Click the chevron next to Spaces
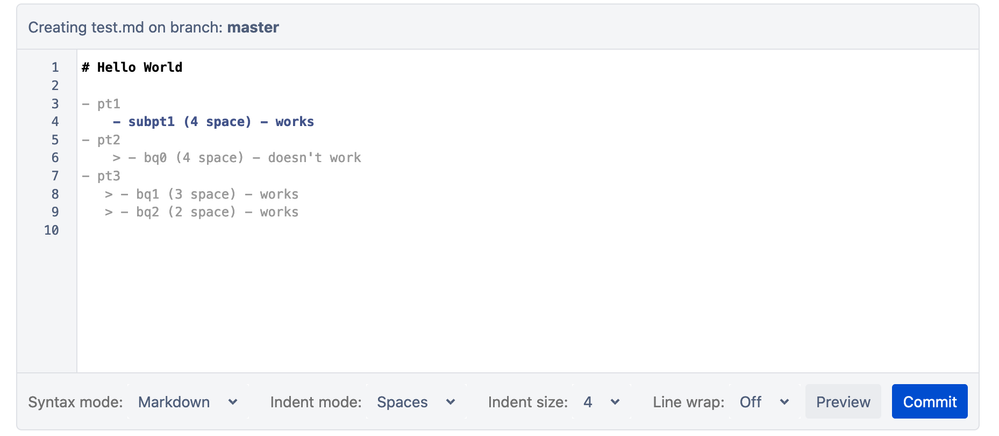 click(x=450, y=402)
